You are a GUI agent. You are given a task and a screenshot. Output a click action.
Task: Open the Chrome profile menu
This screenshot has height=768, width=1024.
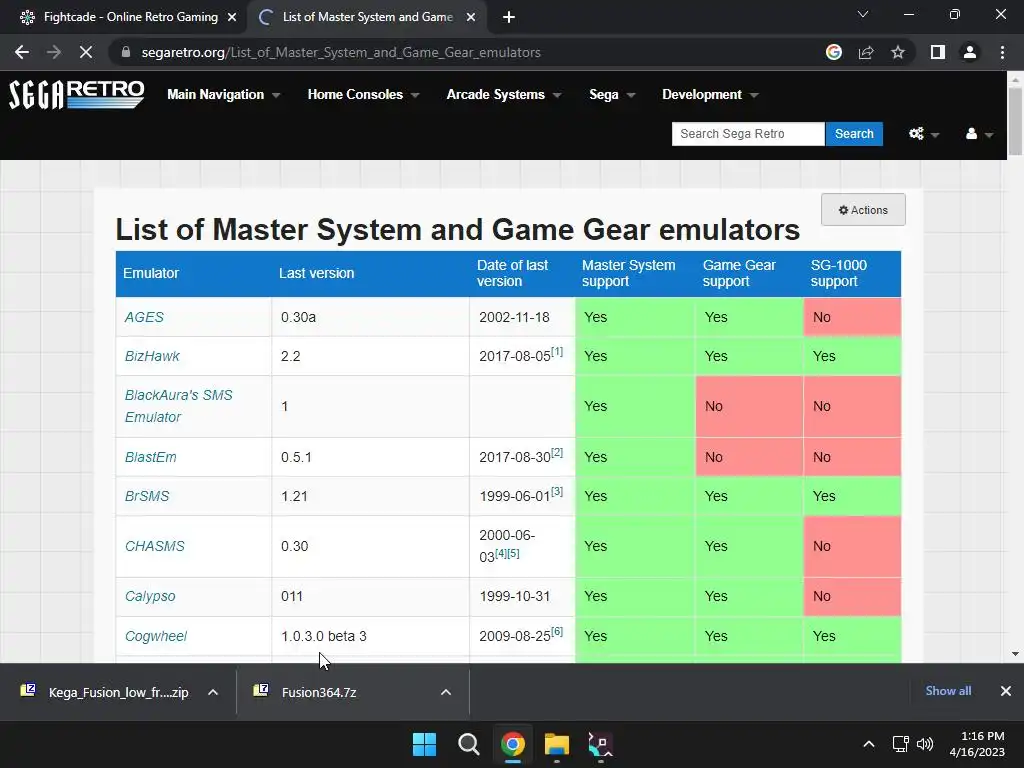click(970, 52)
